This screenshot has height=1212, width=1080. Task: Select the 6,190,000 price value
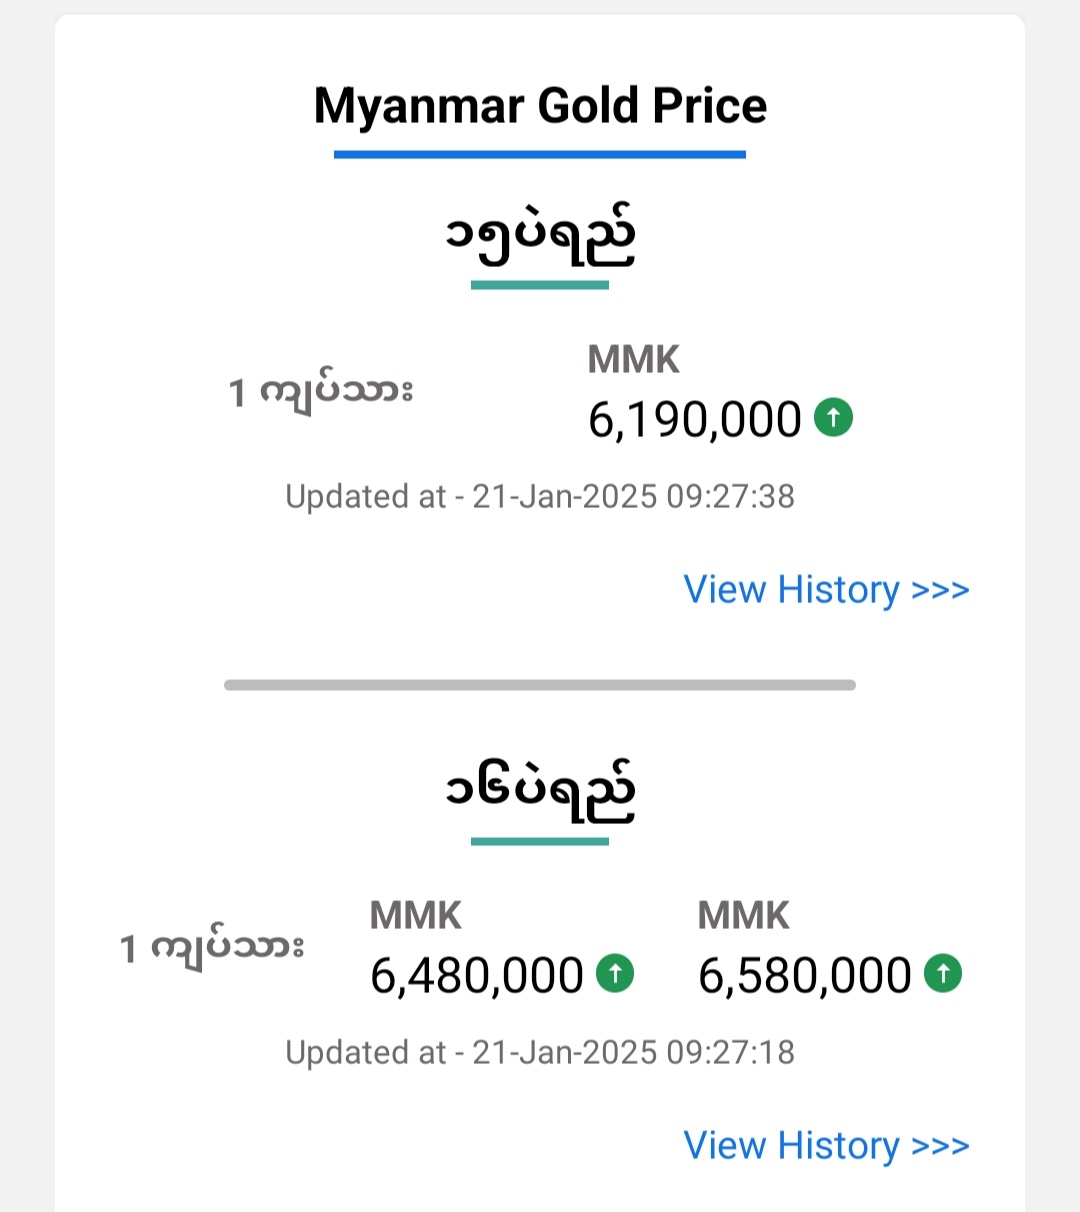695,420
